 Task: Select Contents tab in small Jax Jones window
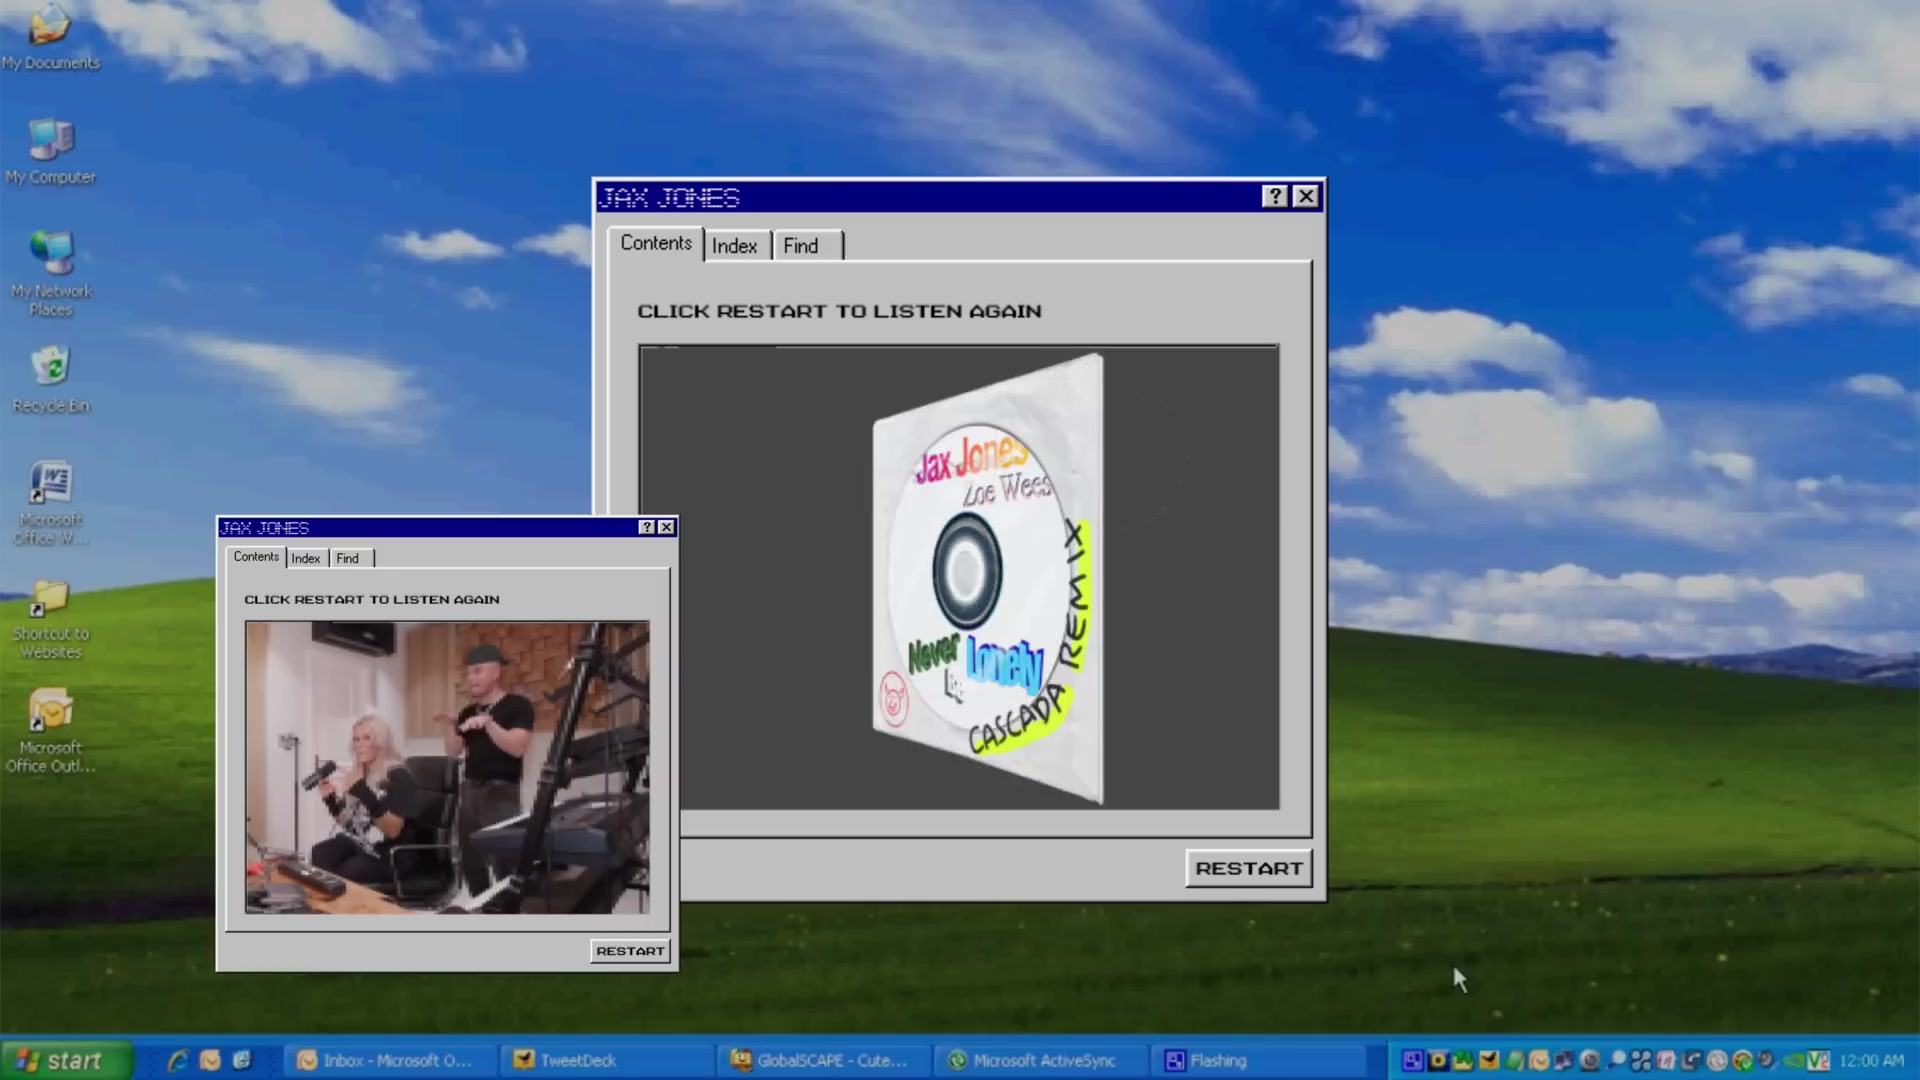pos(256,557)
